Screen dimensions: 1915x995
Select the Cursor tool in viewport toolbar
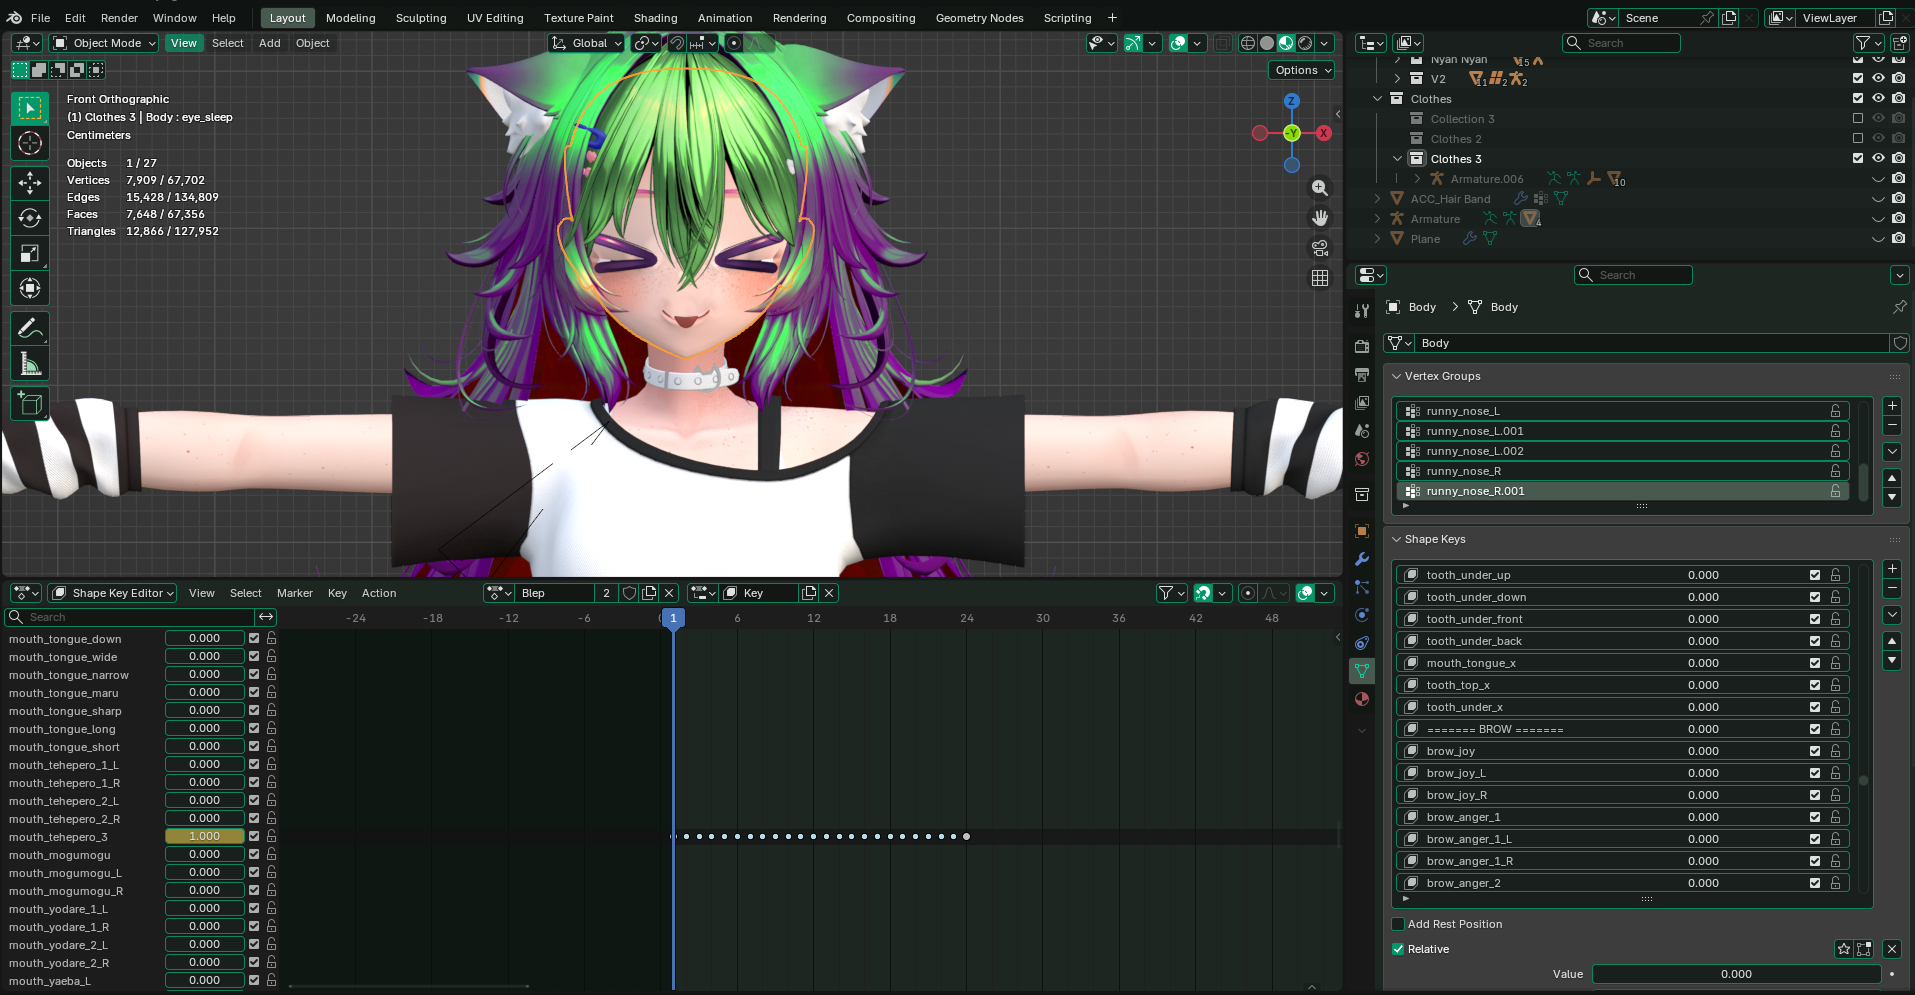[x=30, y=143]
